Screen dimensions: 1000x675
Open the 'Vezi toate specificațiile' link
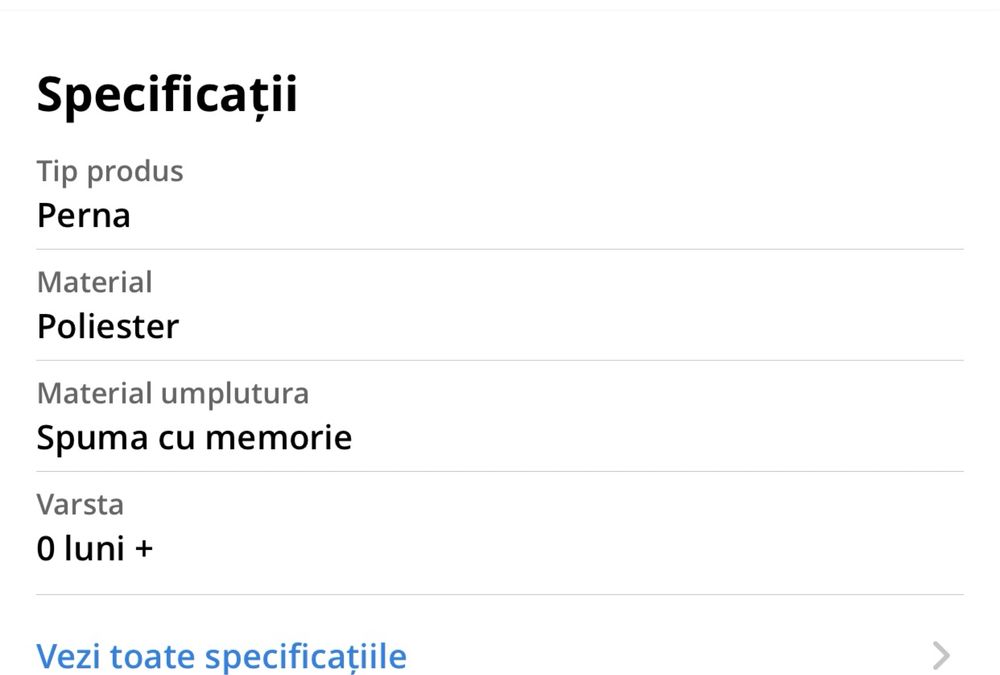[x=221, y=656]
